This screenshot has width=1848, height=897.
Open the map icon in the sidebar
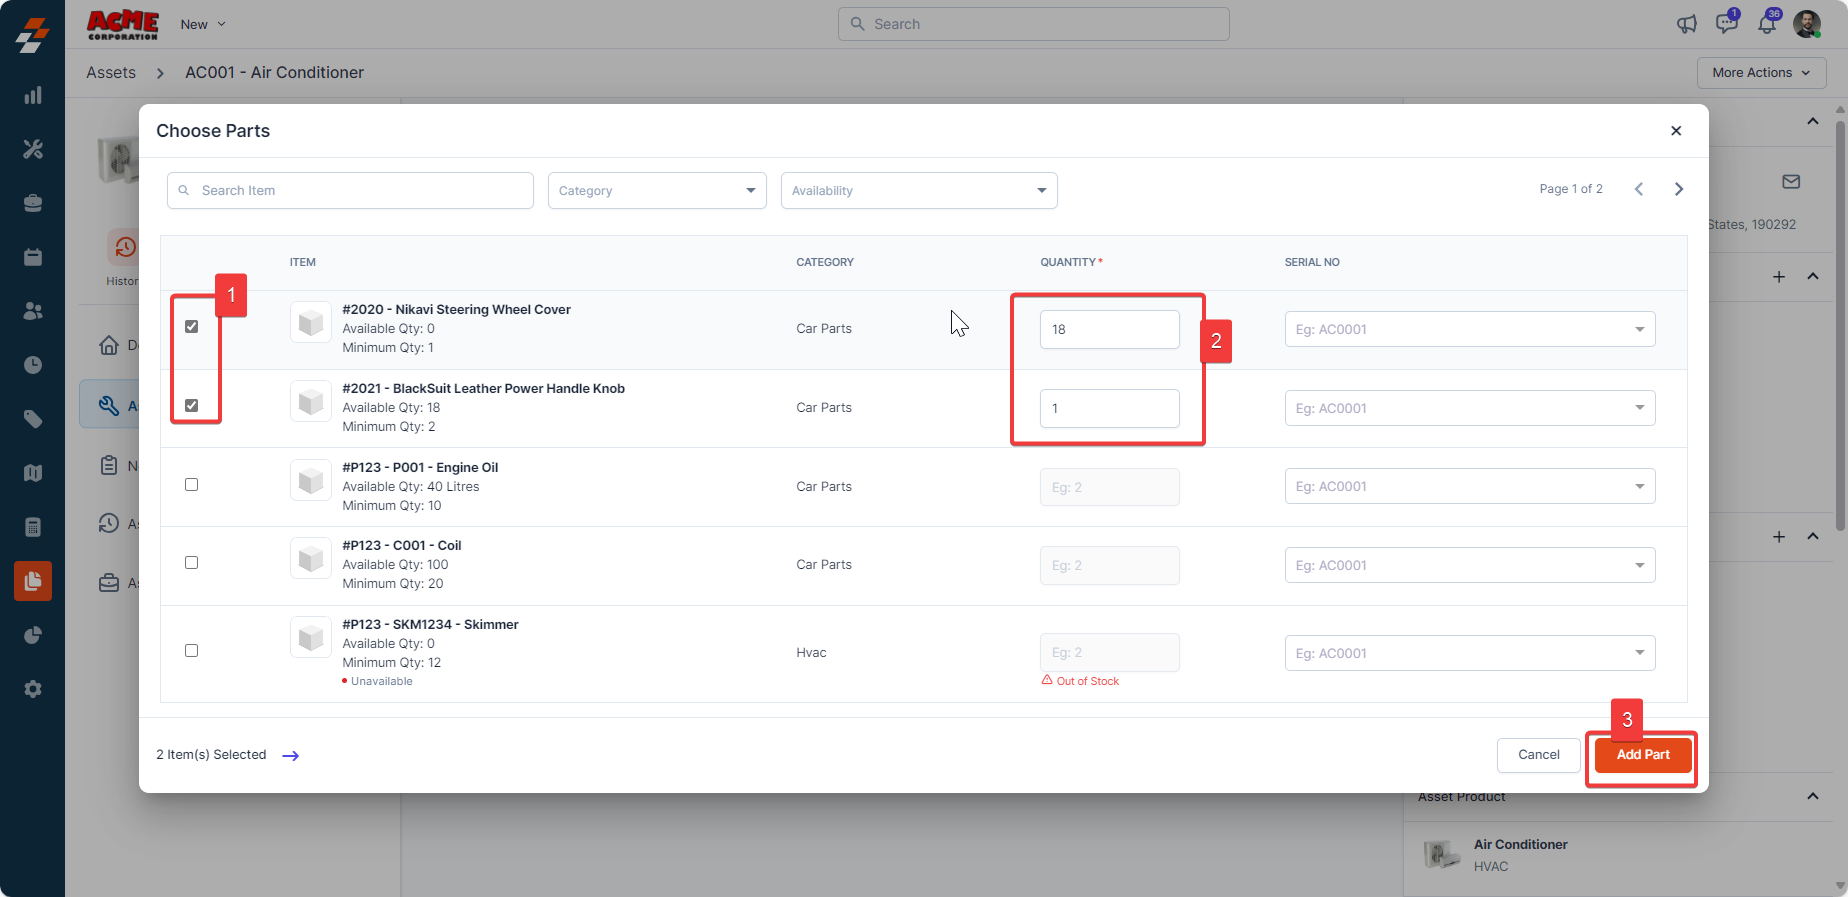pos(33,473)
